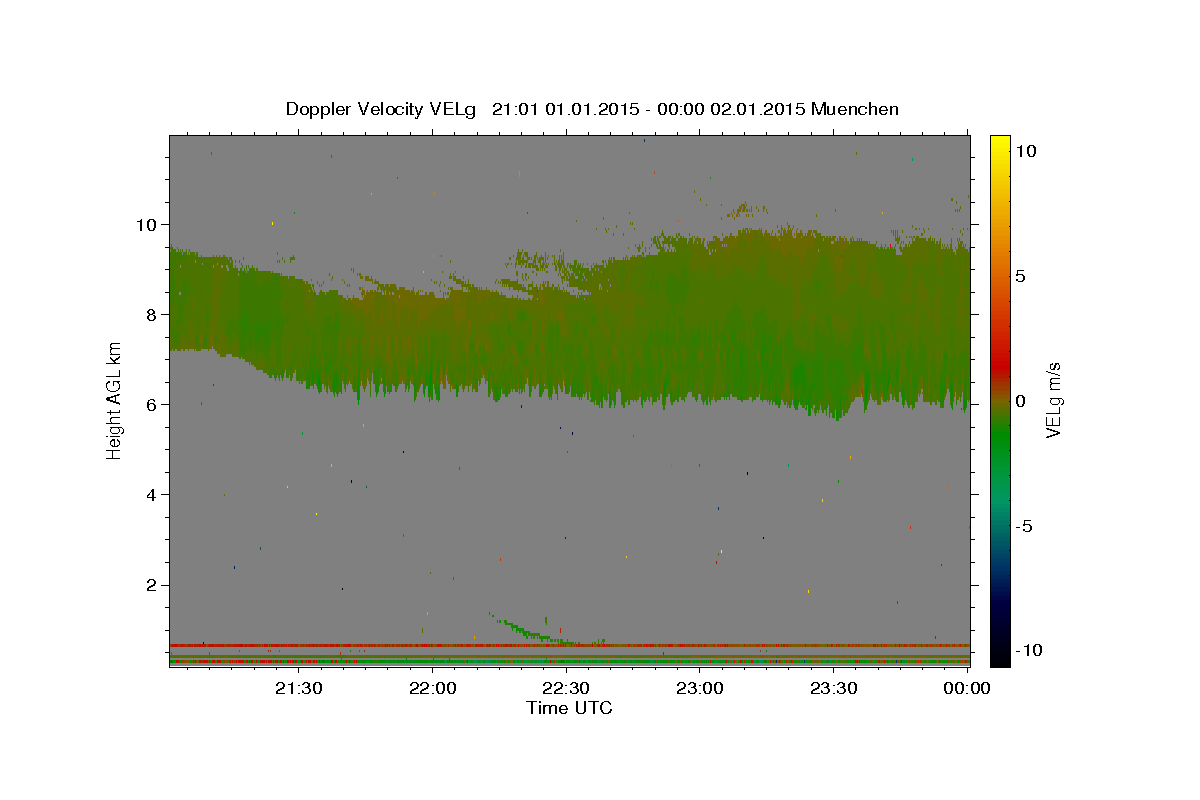Click the colorbar value -10 label
Image resolution: width=1200 pixels, height=800 pixels.
tap(1030, 651)
